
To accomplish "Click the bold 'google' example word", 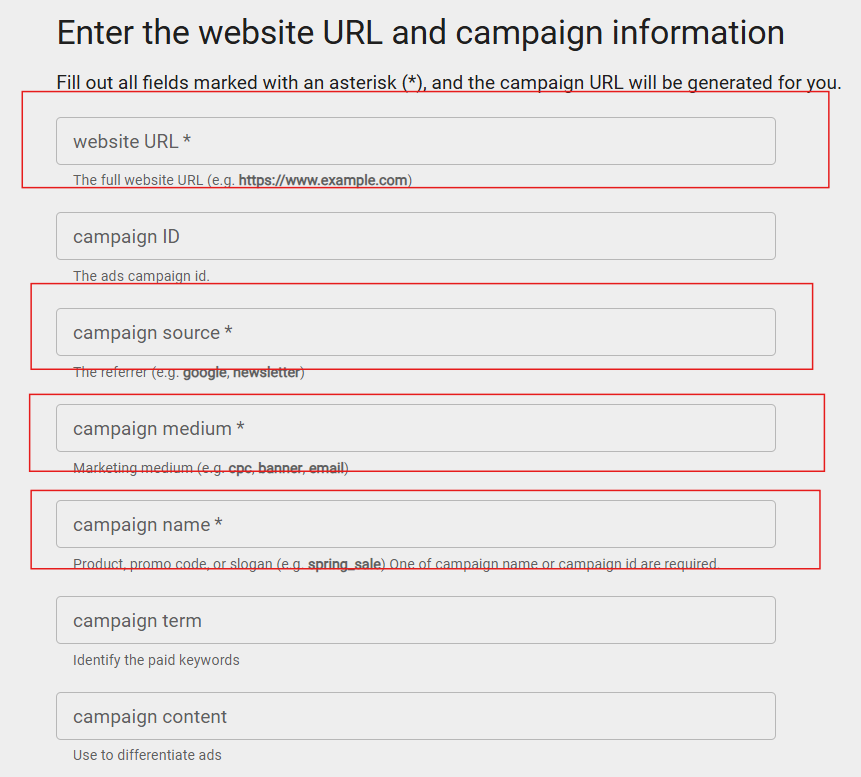I will coord(205,373).
